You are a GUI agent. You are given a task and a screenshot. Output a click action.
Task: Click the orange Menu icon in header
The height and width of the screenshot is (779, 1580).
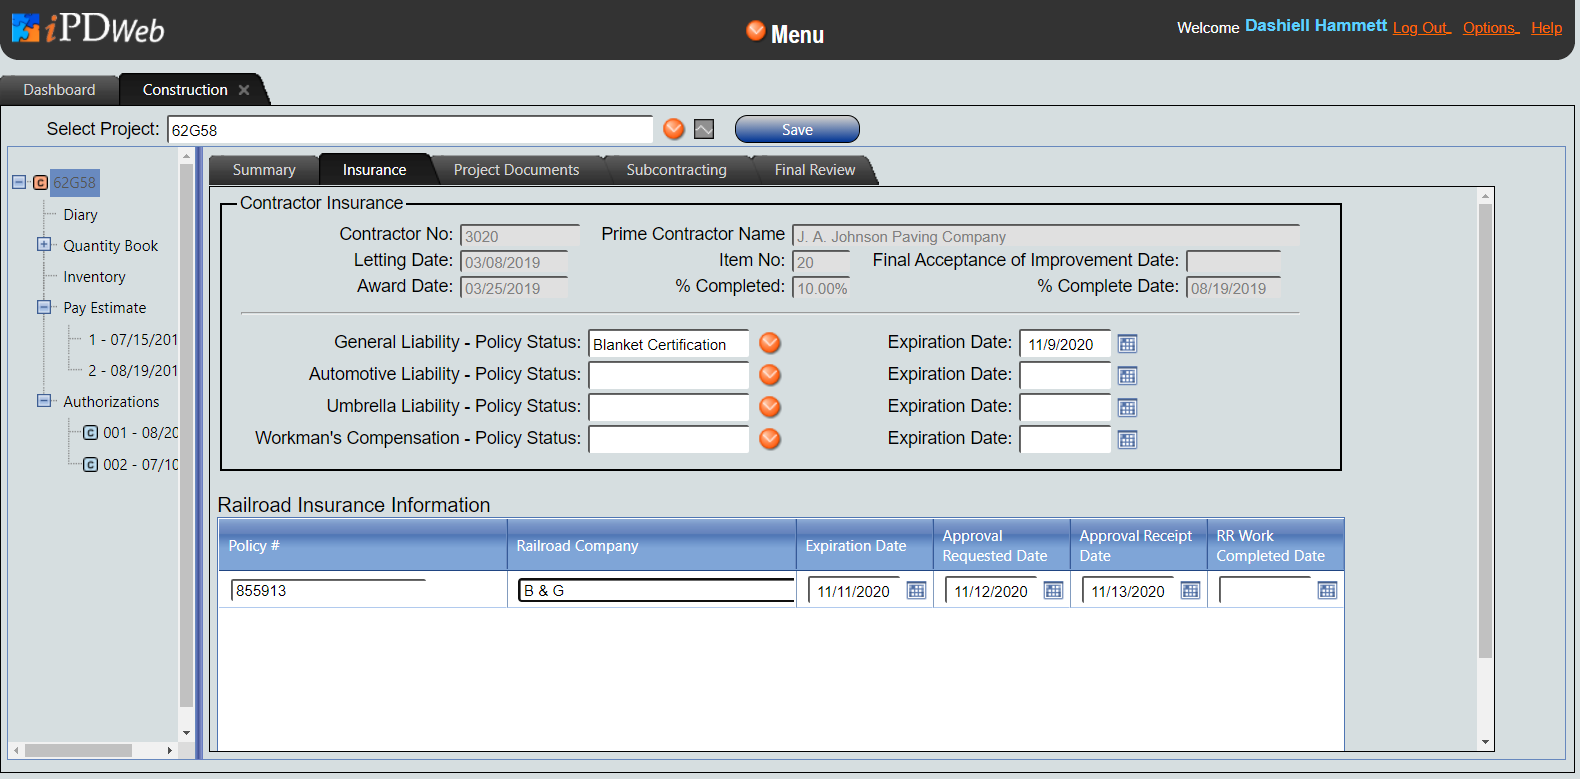click(x=756, y=31)
